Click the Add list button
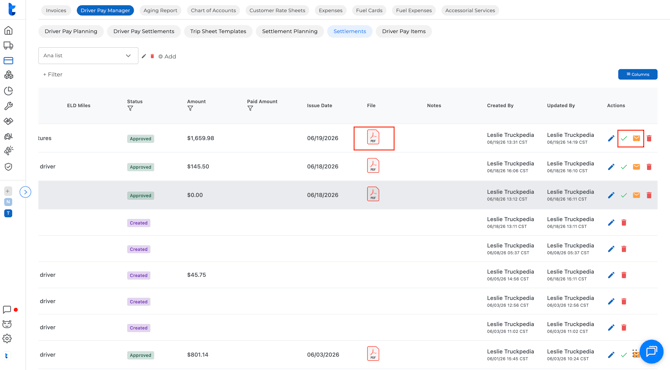 (x=167, y=56)
